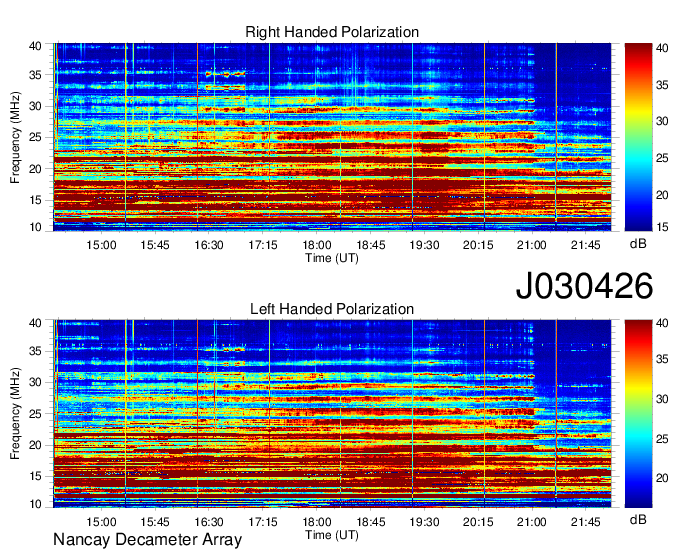Click the bottom plot Frequency (MHz) axis label
The image size is (680, 552).
point(15,414)
